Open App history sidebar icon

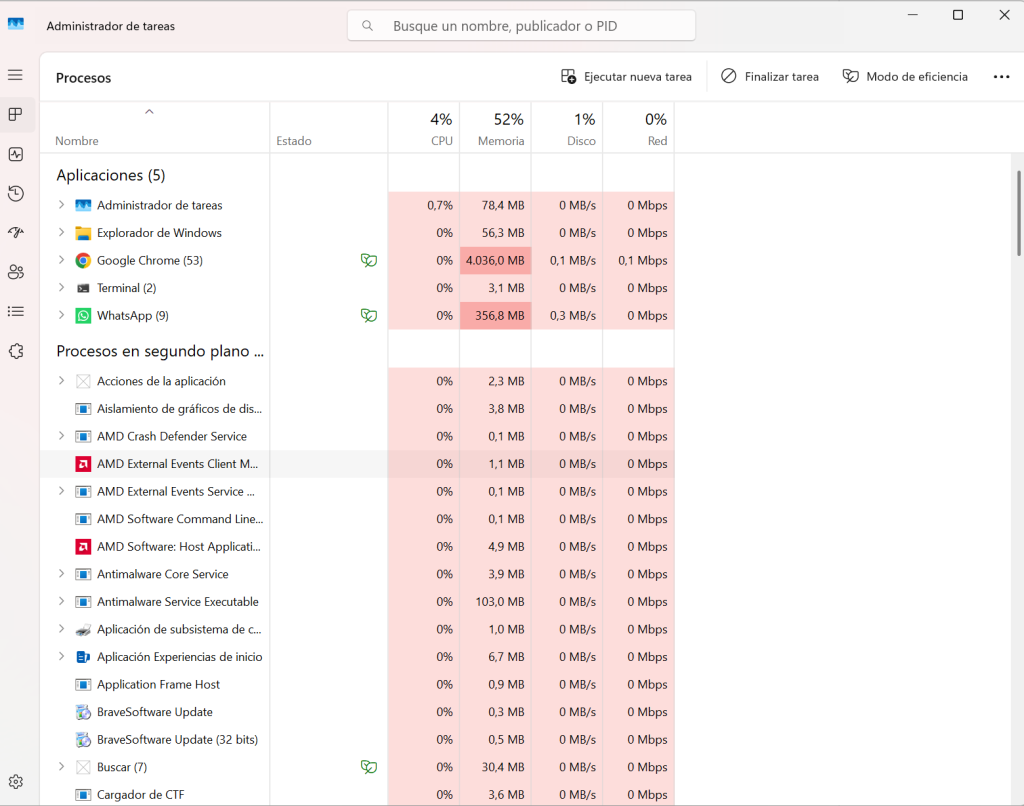tap(16, 193)
